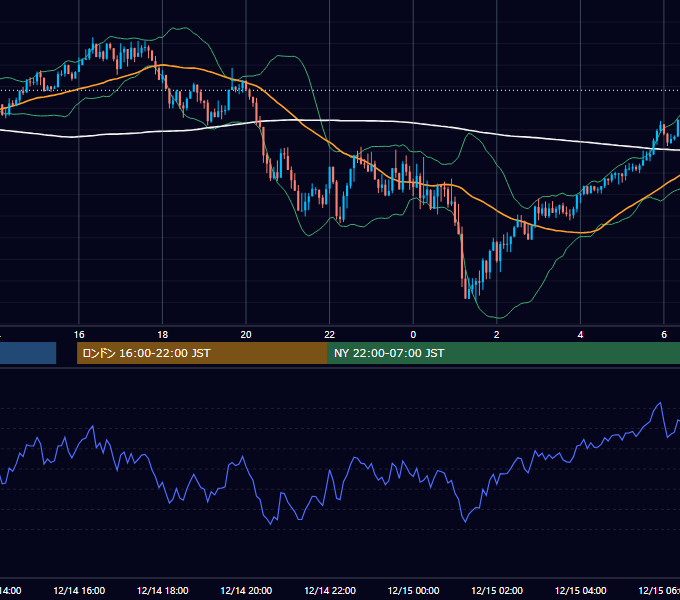Click the 12/14 18:00 date label
The image size is (680, 600).
click(163, 590)
